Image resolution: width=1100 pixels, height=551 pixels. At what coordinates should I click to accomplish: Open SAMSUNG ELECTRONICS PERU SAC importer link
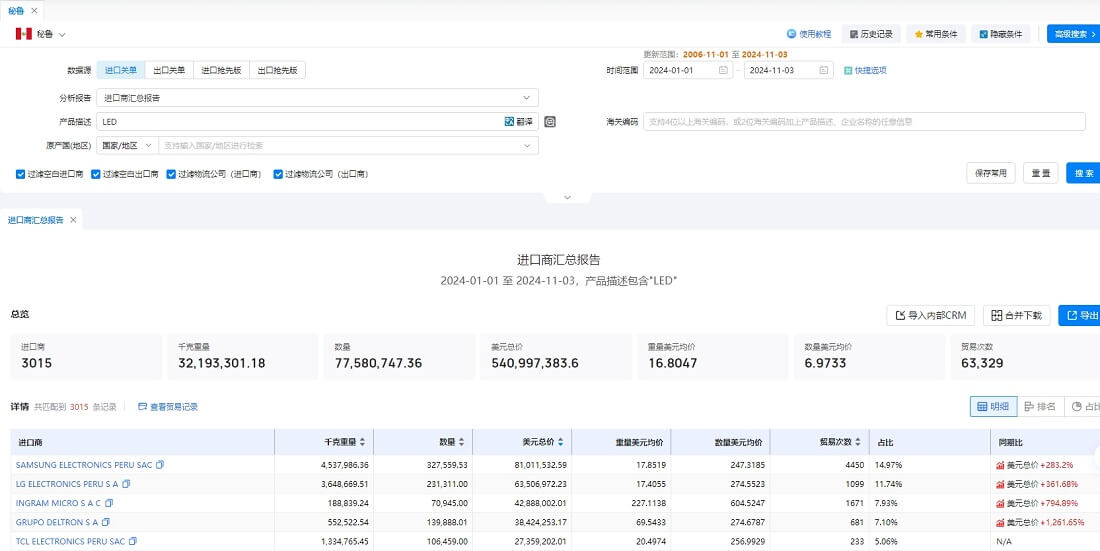(84, 465)
